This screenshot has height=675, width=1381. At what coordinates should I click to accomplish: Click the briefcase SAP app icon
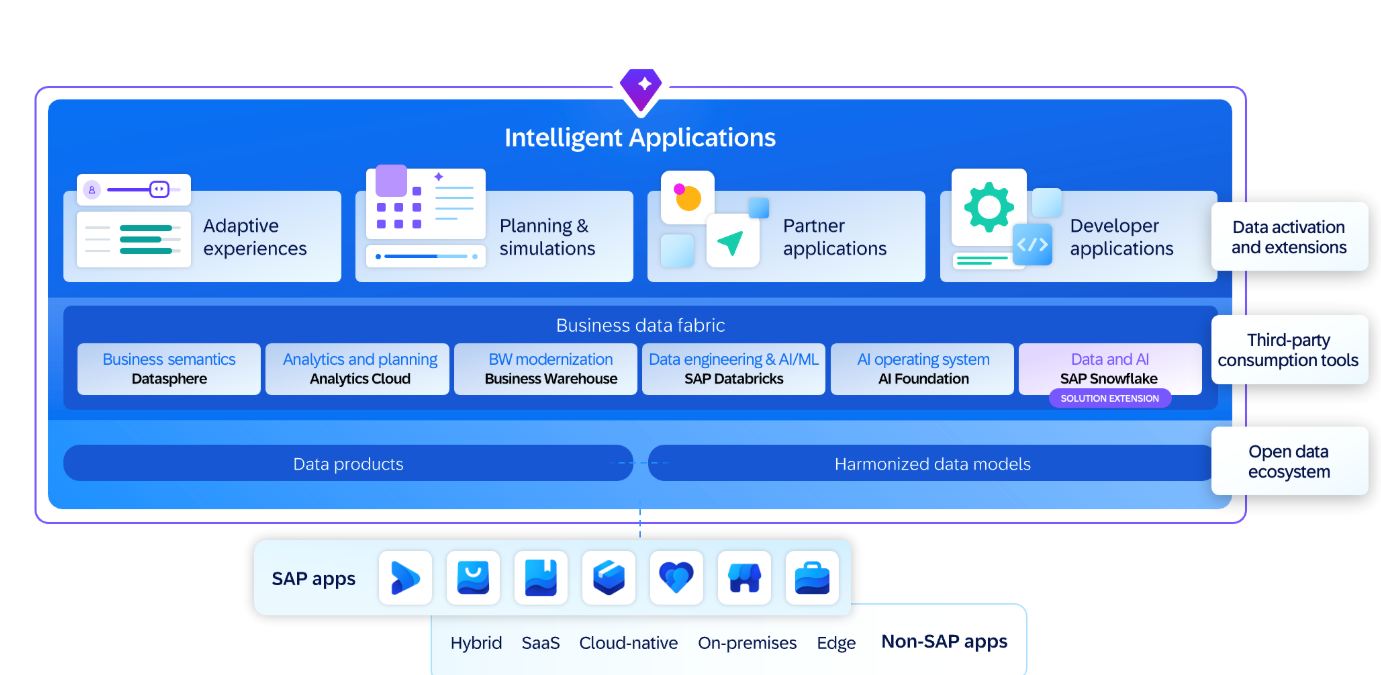coord(812,578)
